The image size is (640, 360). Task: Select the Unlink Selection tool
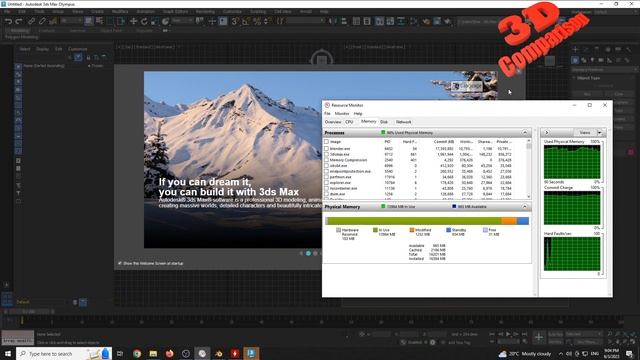[42, 21]
